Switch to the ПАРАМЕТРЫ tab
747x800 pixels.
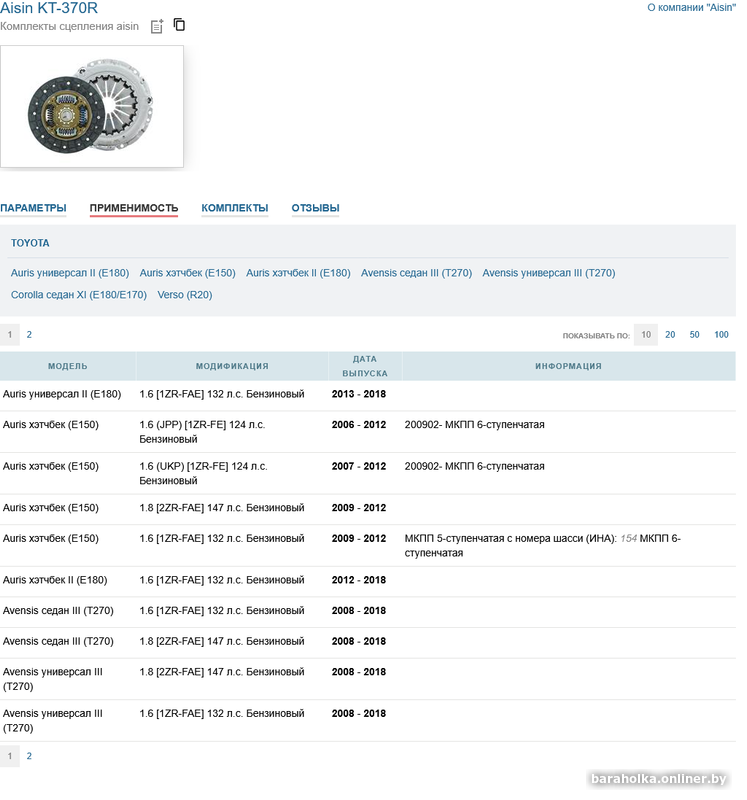click(33, 208)
